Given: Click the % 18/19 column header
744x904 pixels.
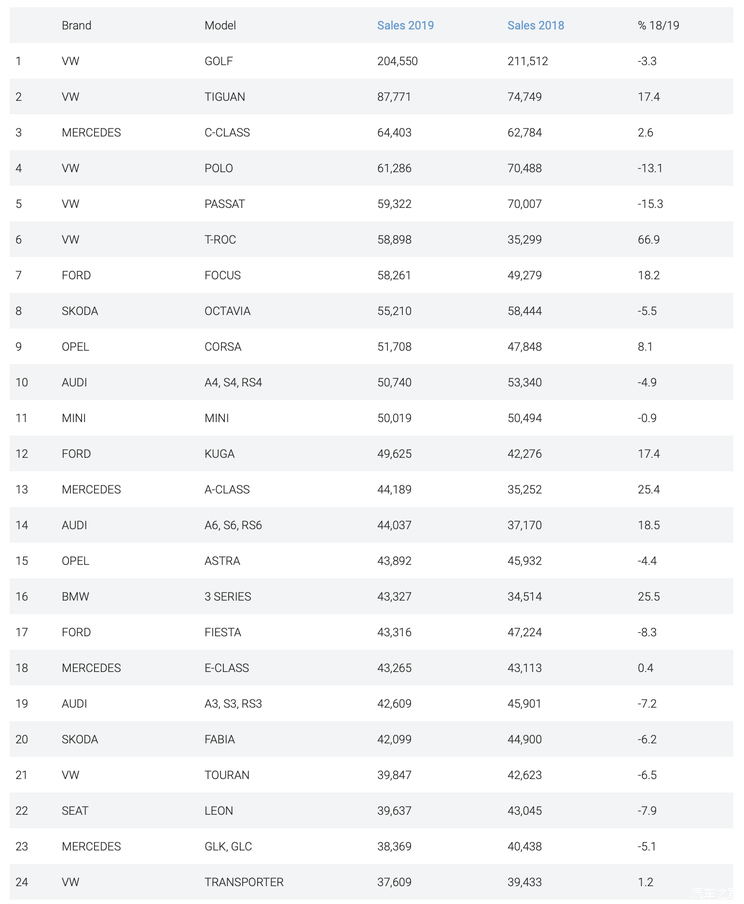Looking at the screenshot, I should 658,25.
